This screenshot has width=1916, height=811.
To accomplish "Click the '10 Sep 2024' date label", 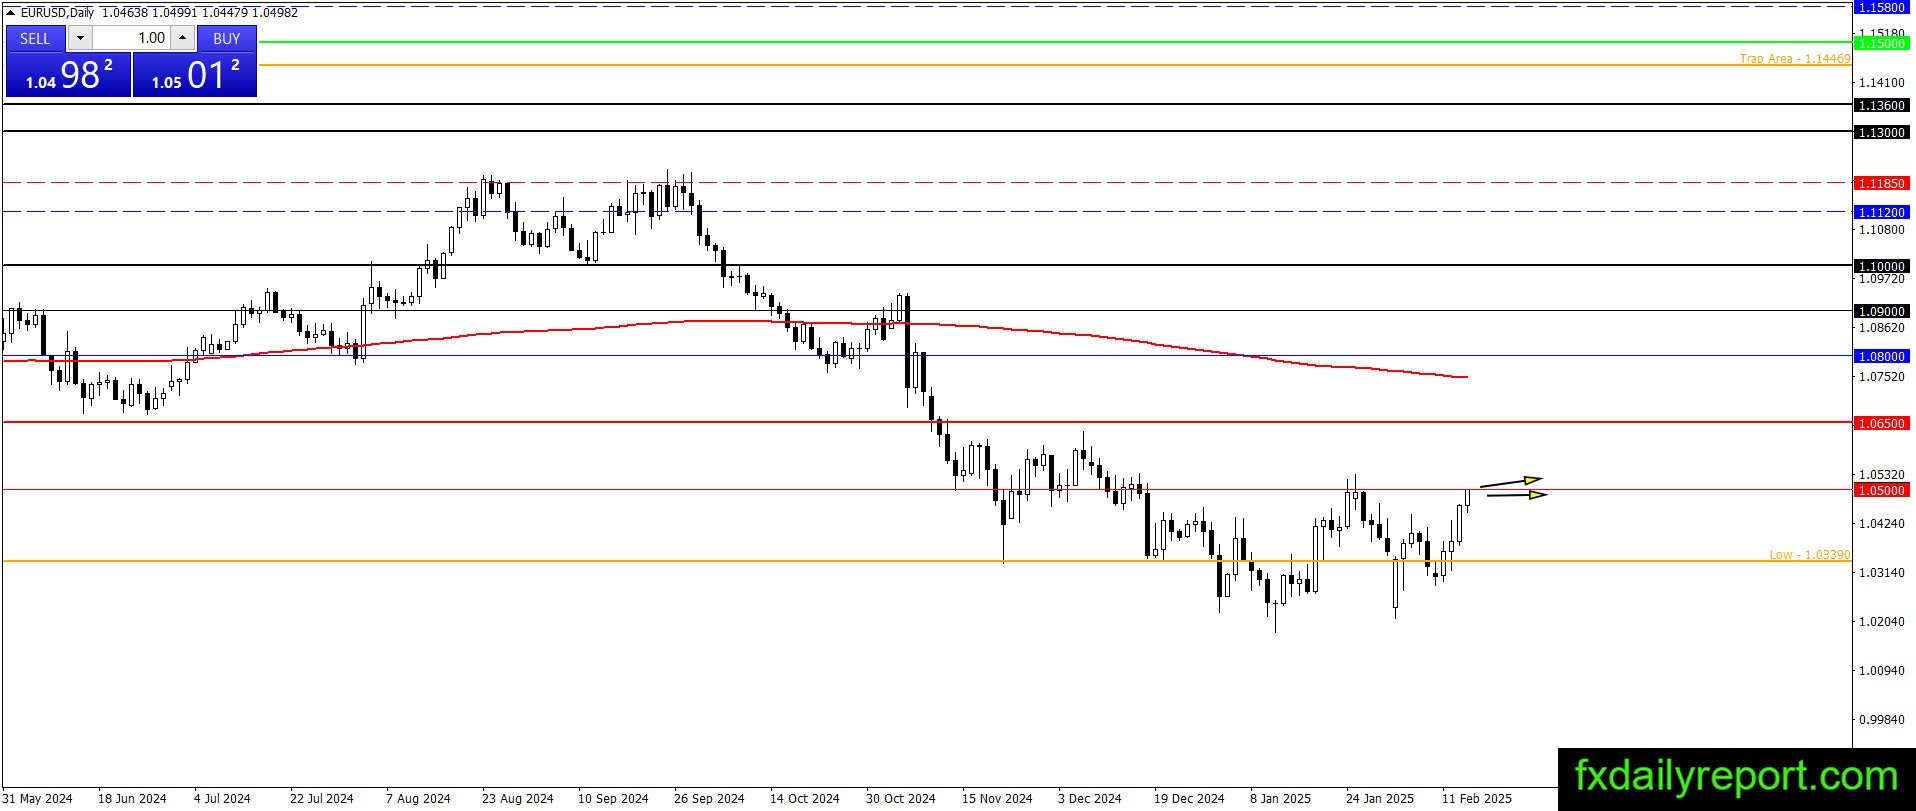I will 613,799.
